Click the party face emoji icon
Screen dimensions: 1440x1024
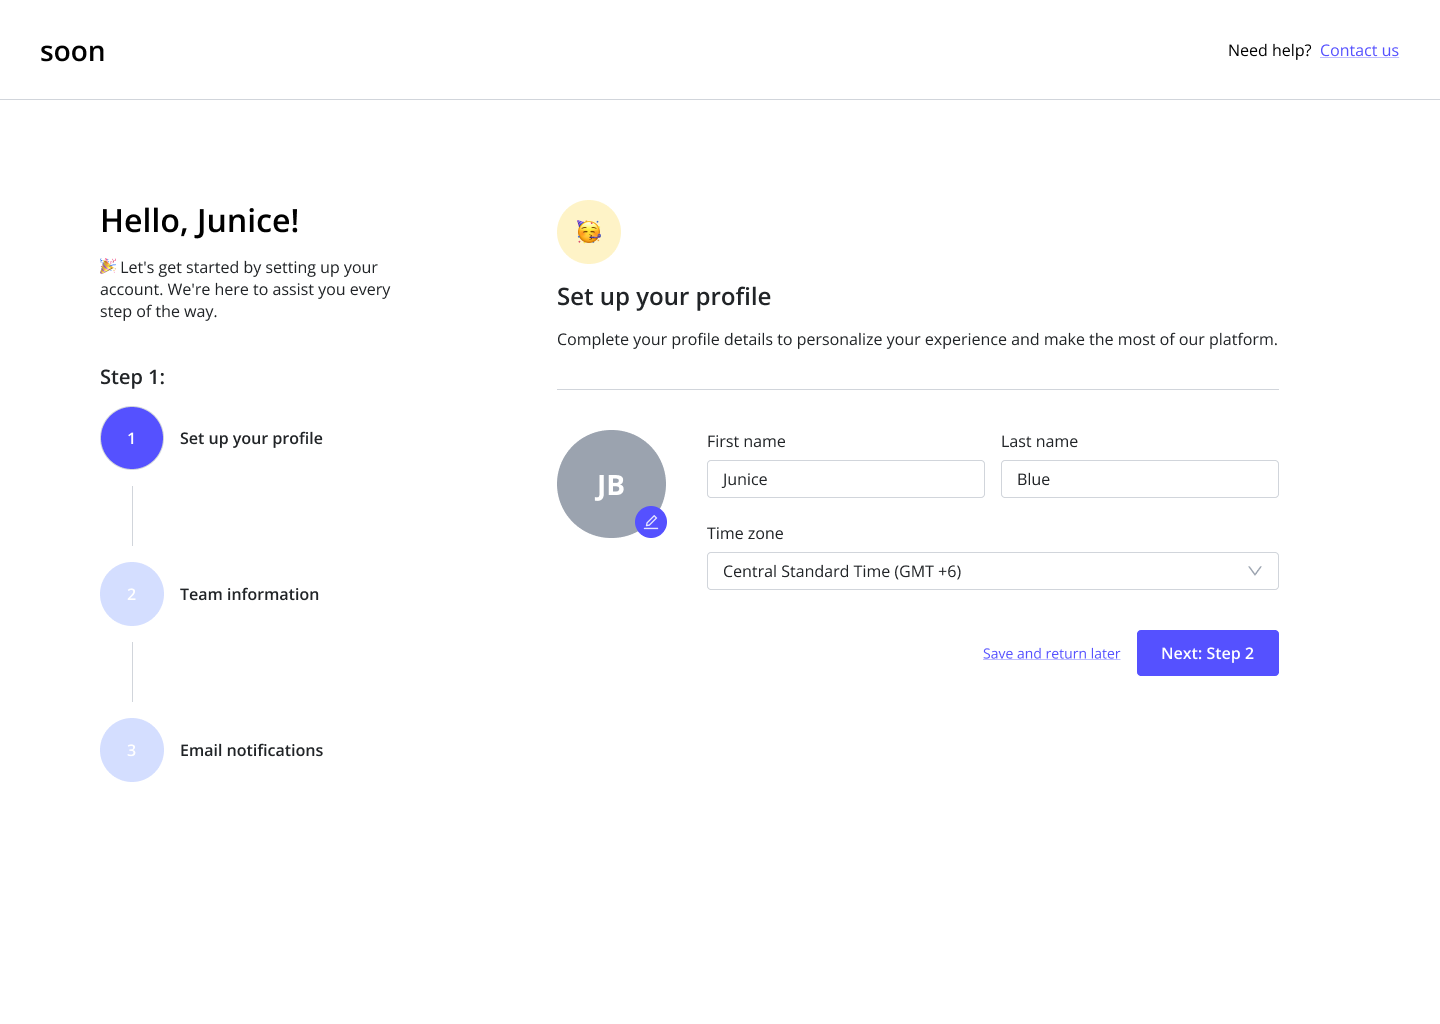point(589,232)
